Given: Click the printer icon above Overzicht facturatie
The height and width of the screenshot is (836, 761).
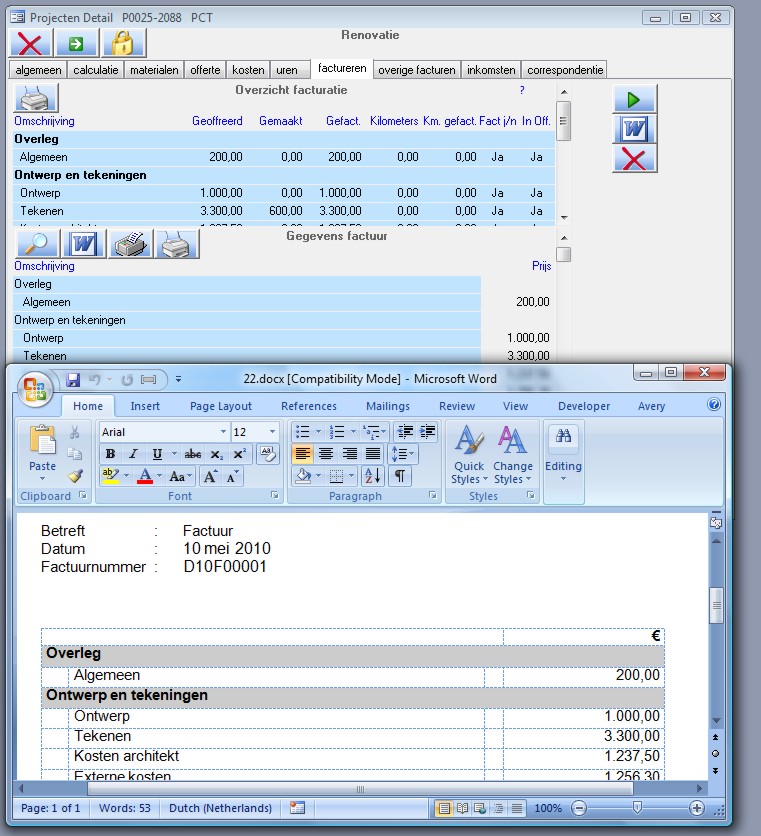Looking at the screenshot, I should 36,99.
